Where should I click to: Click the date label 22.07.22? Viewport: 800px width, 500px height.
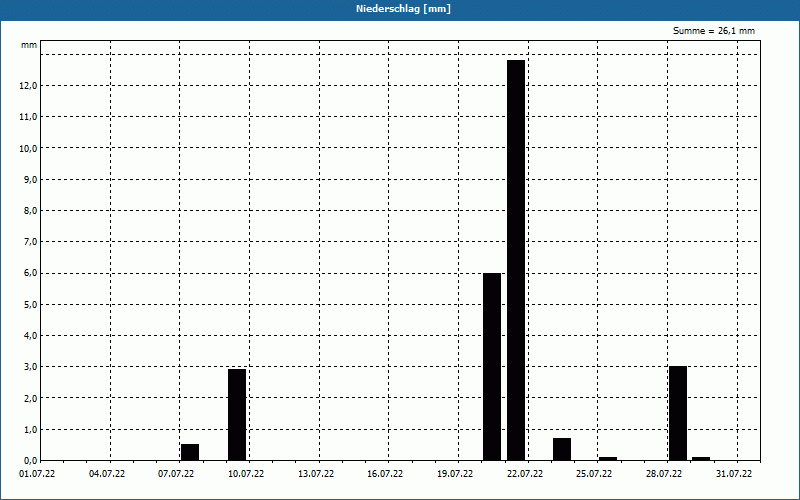click(x=525, y=474)
